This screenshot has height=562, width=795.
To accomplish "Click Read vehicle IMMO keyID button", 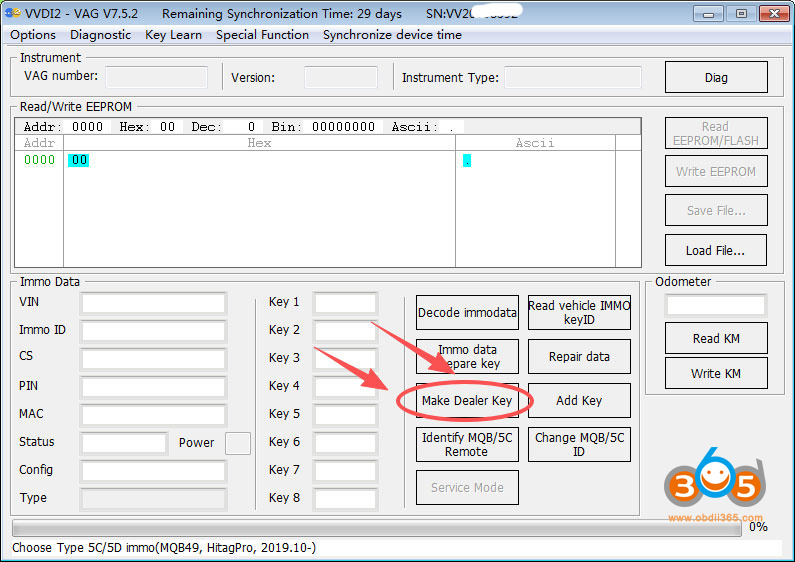I will click(x=579, y=312).
